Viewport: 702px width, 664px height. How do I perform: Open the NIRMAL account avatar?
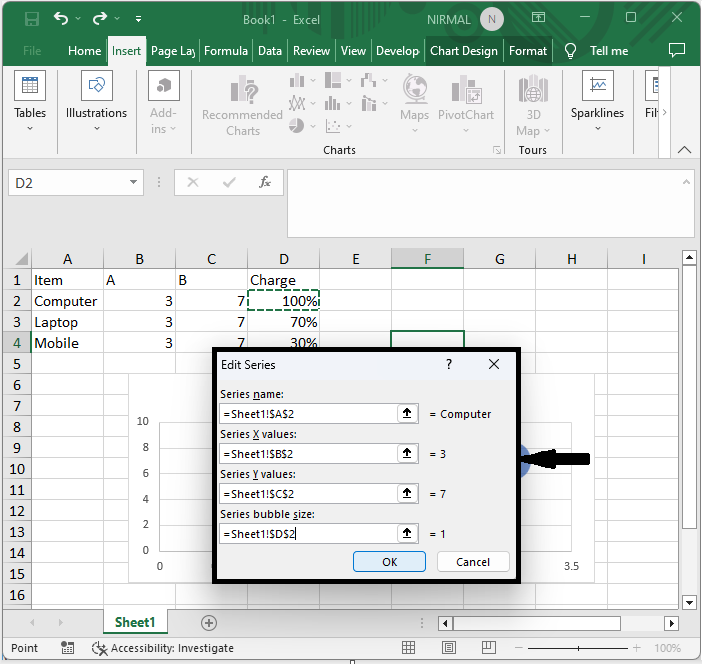(x=492, y=19)
